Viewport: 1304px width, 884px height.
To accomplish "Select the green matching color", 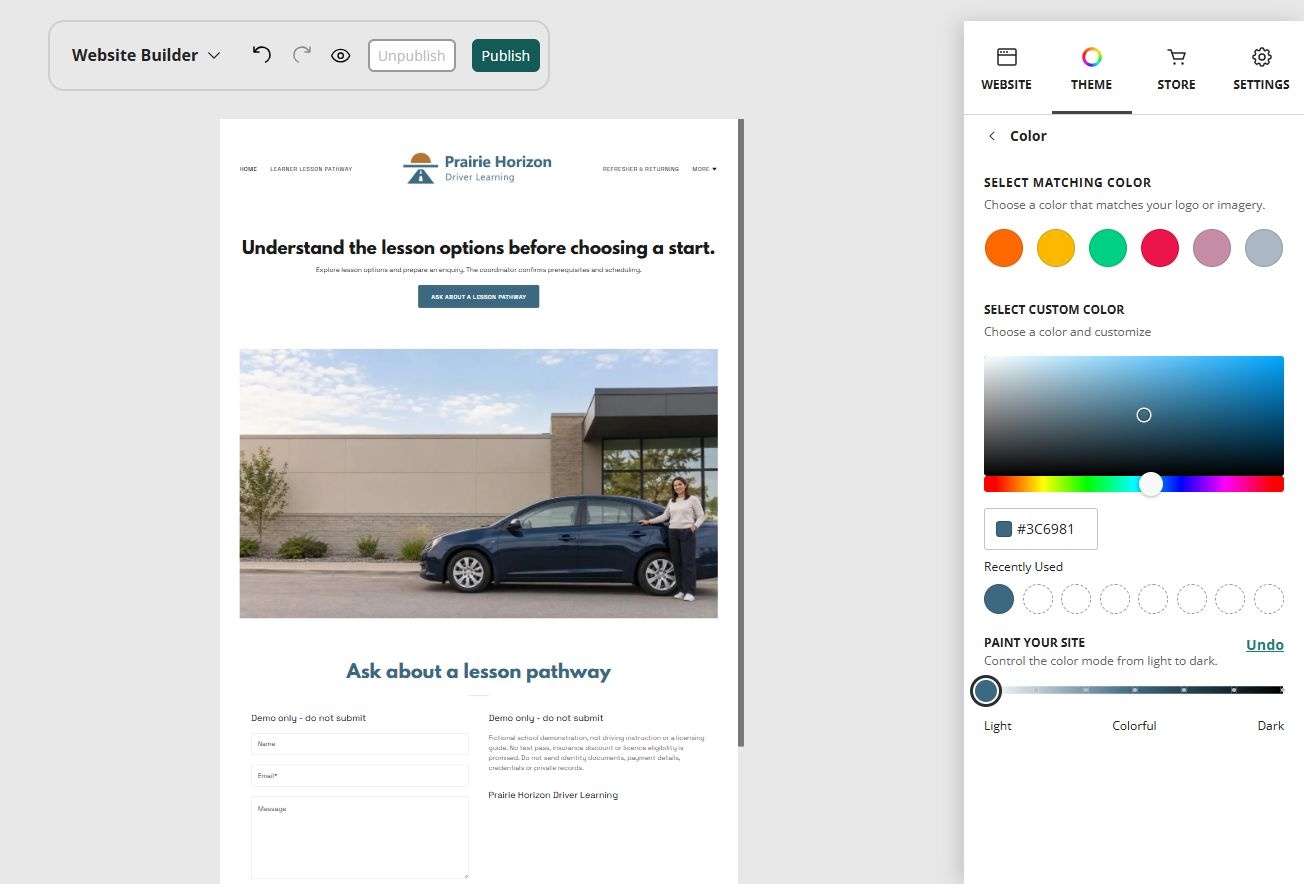I will [x=1107, y=248].
